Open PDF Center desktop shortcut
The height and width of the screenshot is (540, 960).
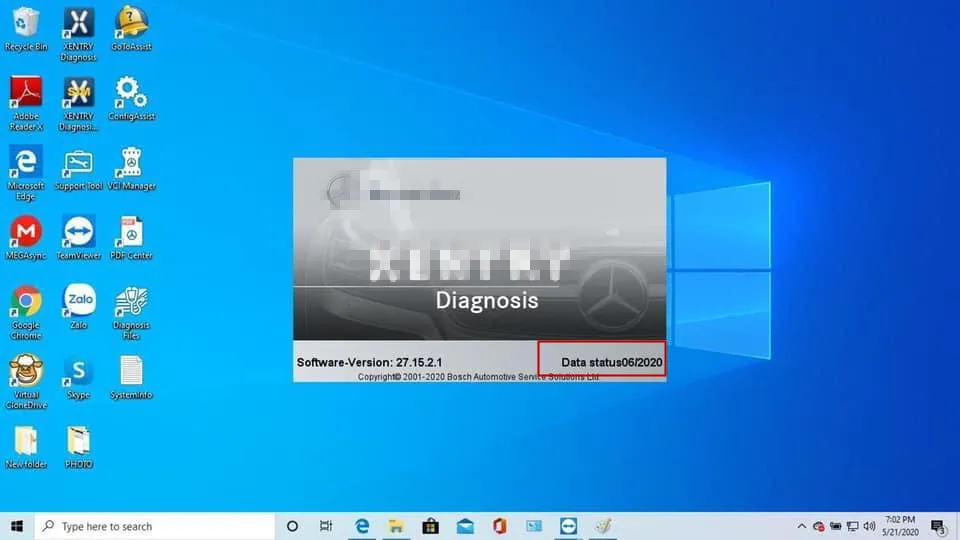[x=131, y=238]
